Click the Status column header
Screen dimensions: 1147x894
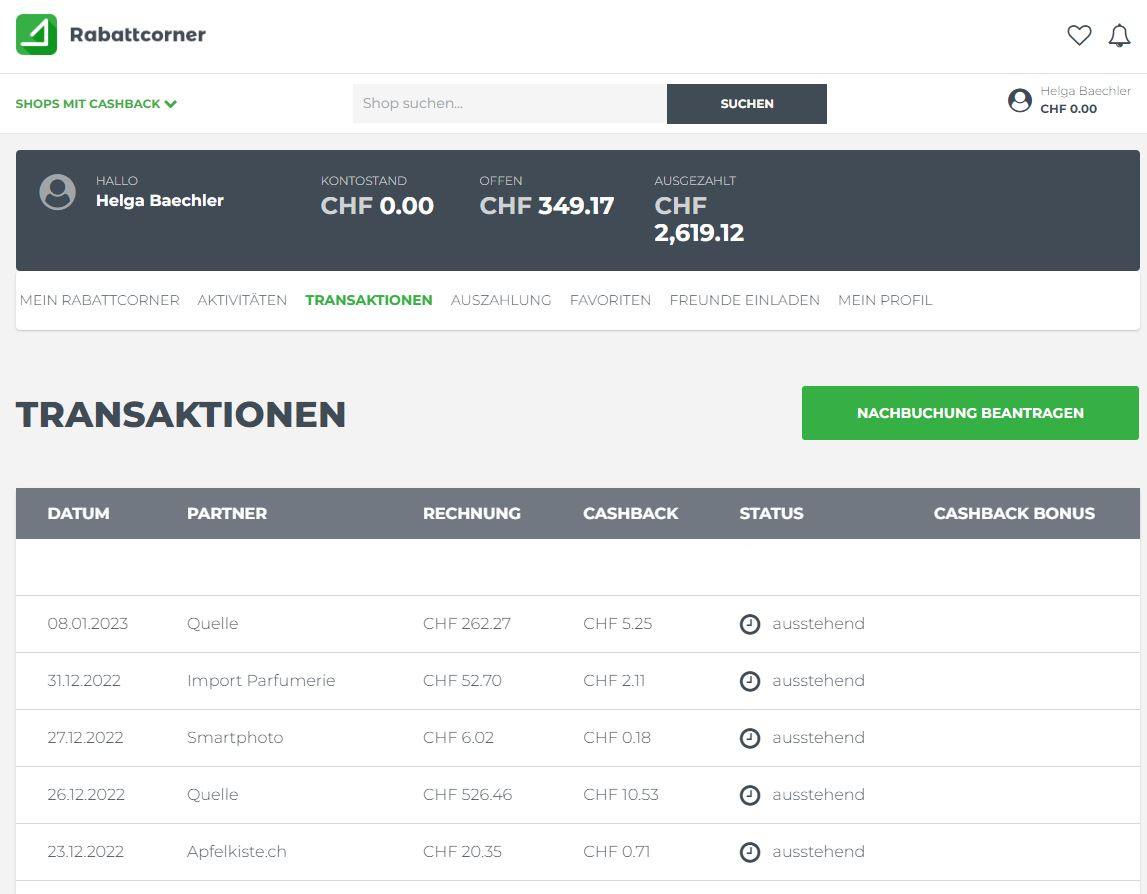coord(771,514)
